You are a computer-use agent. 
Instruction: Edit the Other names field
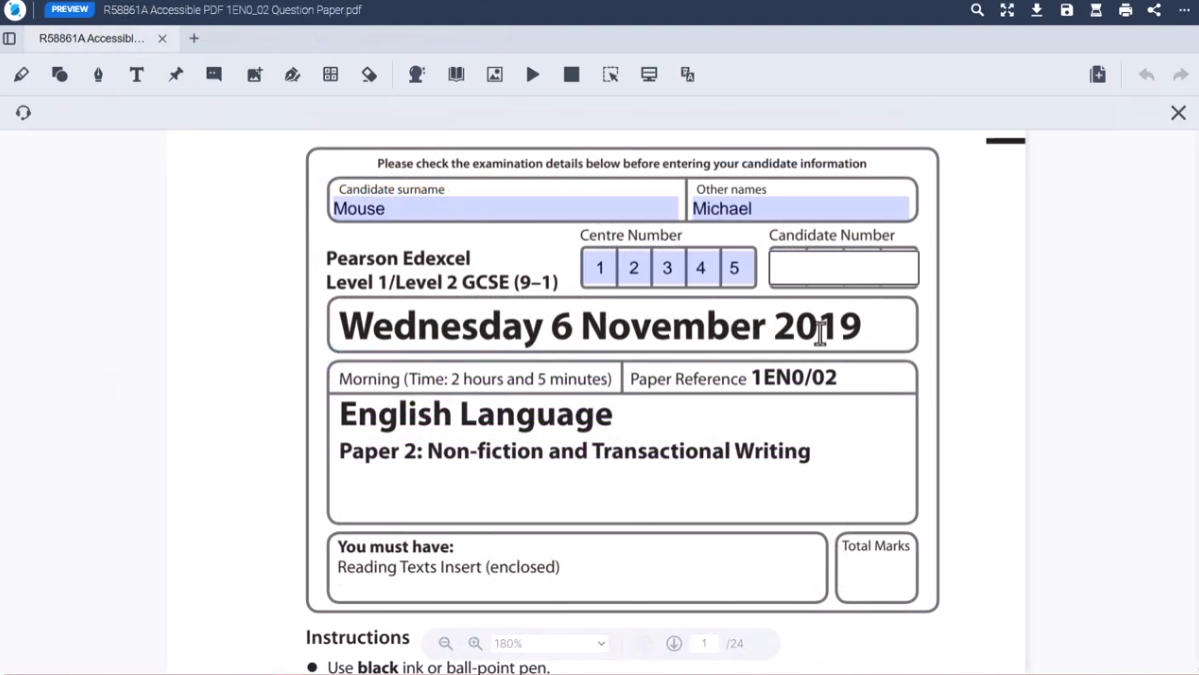point(800,209)
